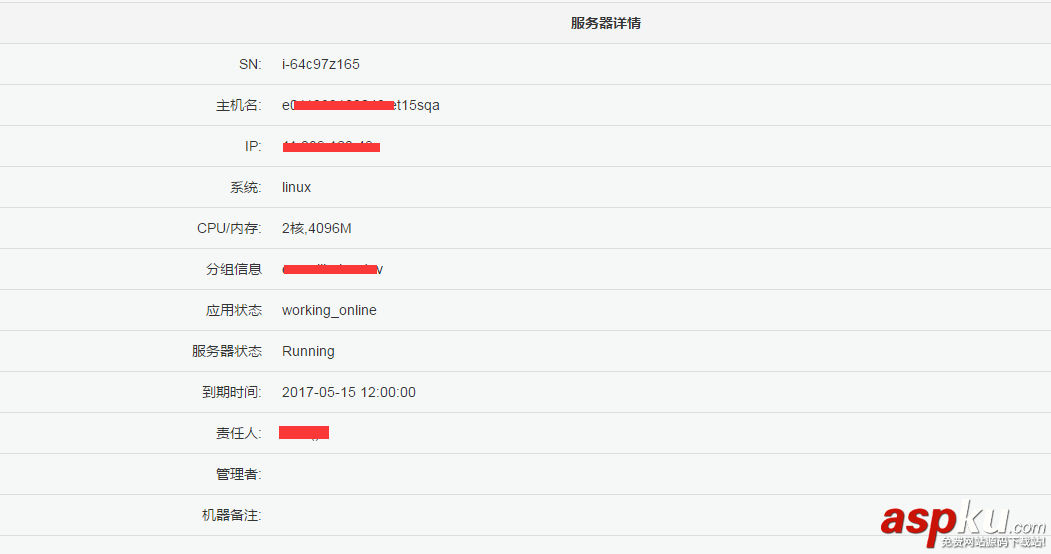This screenshot has width=1051, height=554.
Task: Select the working_online status text
Action: (329, 310)
